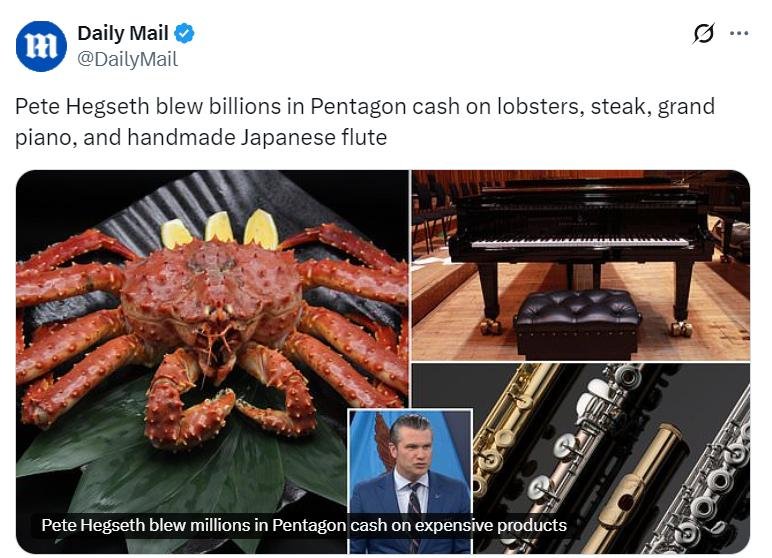Open the article headline caption on the image

(304, 525)
